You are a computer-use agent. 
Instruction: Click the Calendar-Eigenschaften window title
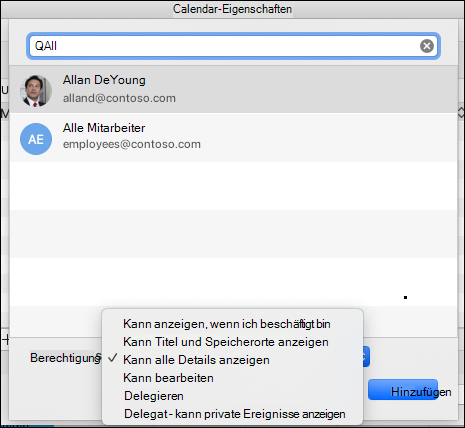(232, 9)
